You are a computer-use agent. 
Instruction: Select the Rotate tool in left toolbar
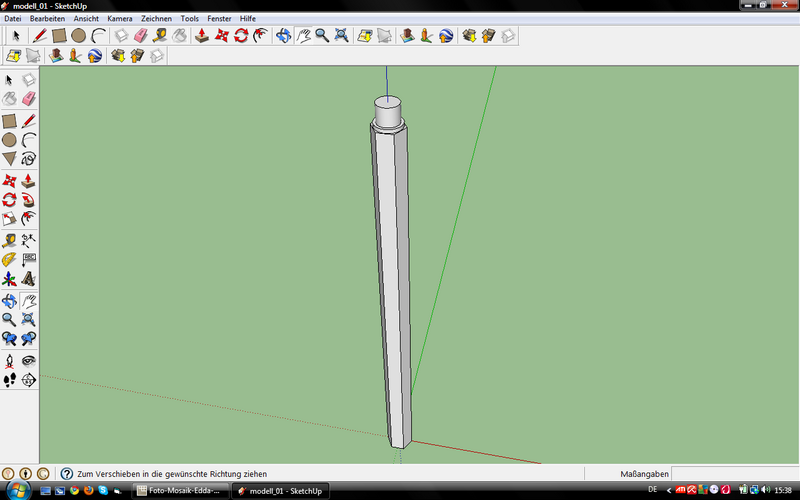coord(9,199)
